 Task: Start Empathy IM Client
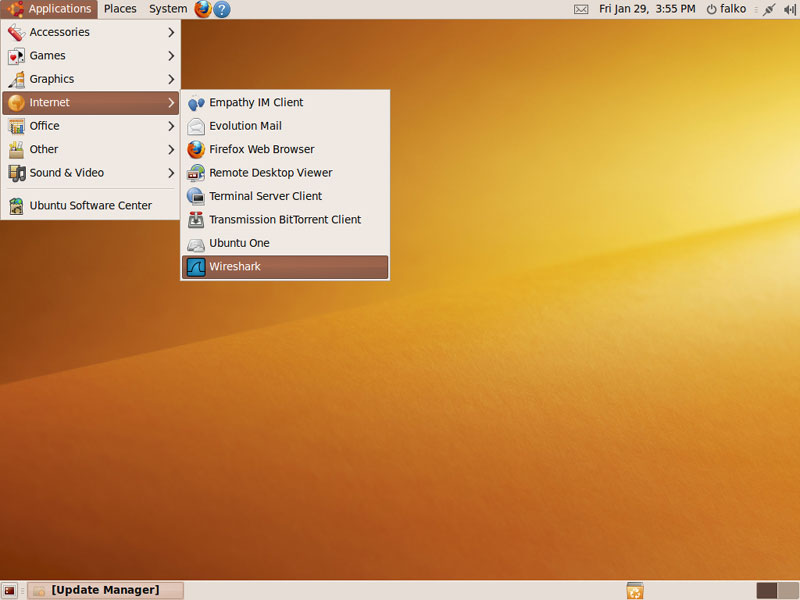pos(255,102)
